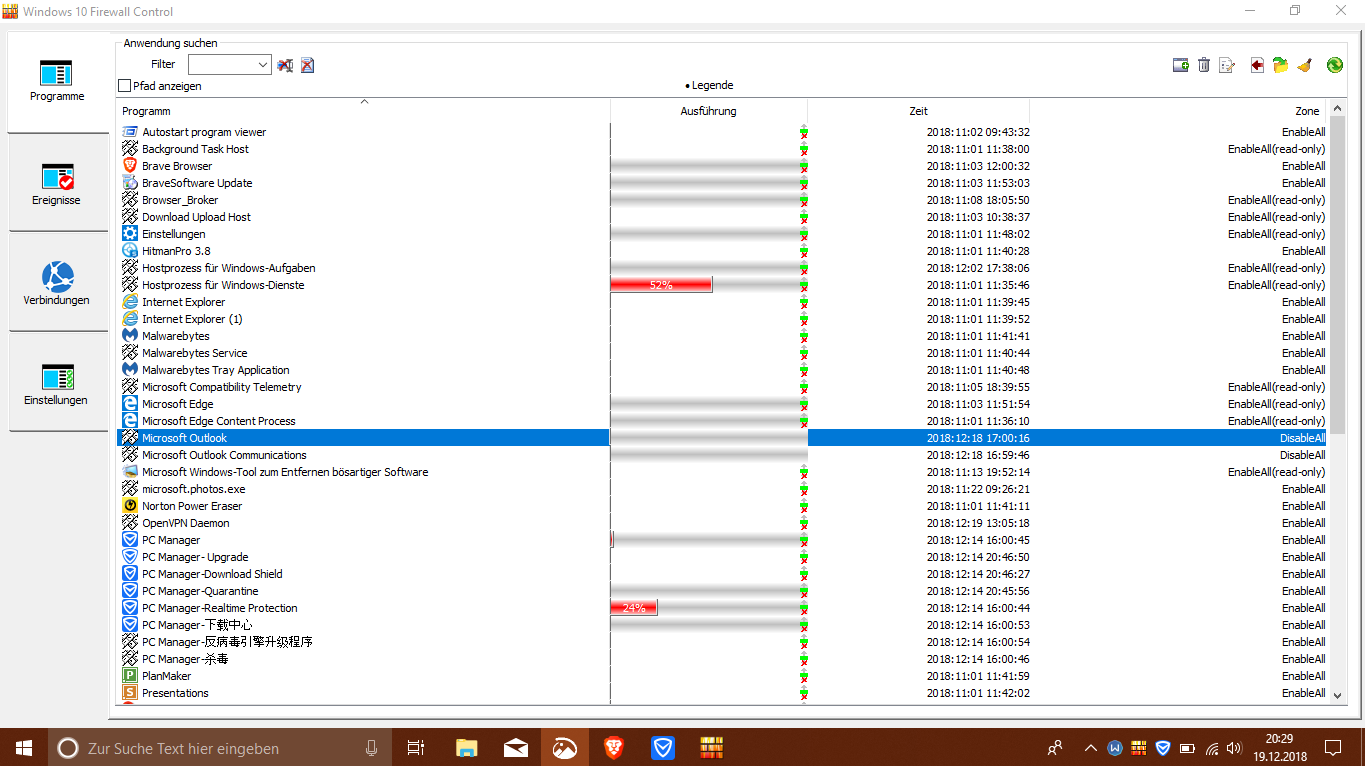Click the Einstellungen gear icon in list

130,234
